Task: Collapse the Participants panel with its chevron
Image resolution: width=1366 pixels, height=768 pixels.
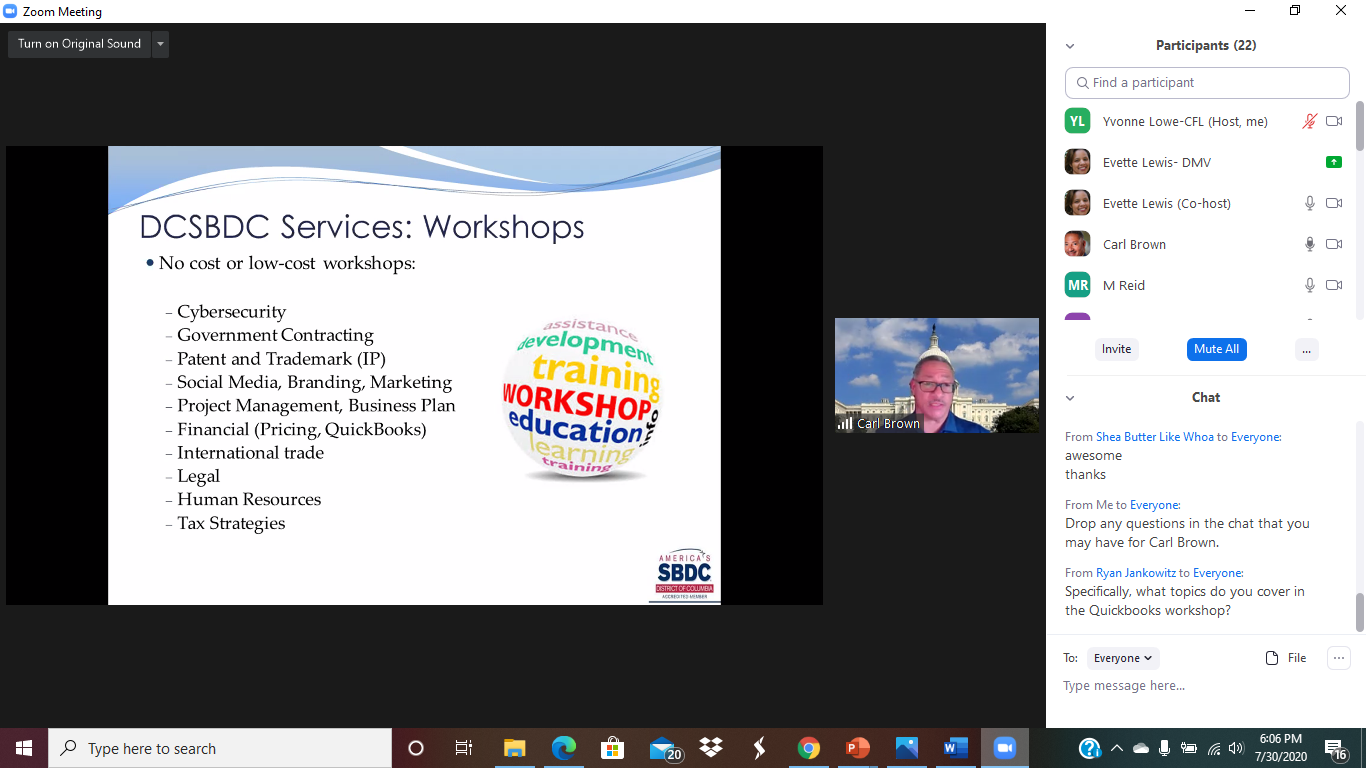Action: [x=1070, y=46]
